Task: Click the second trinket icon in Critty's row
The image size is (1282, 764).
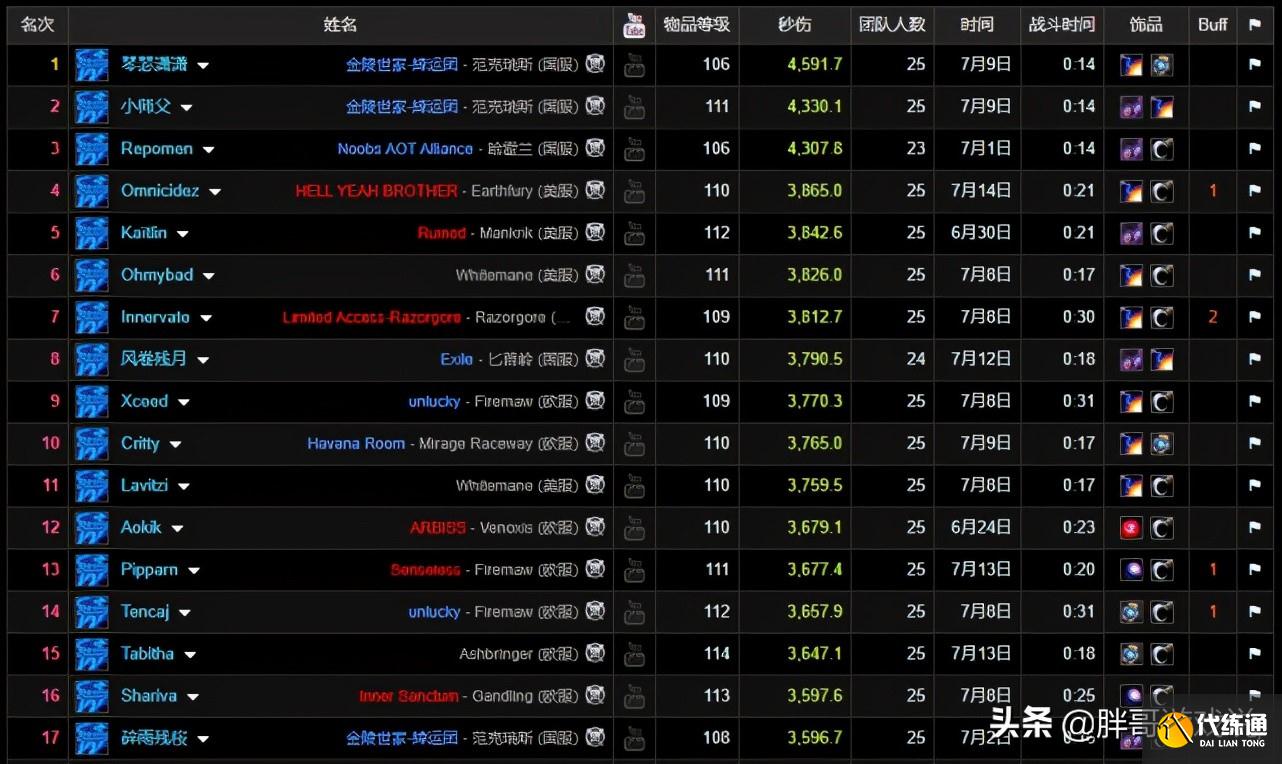Action: coord(1161,443)
